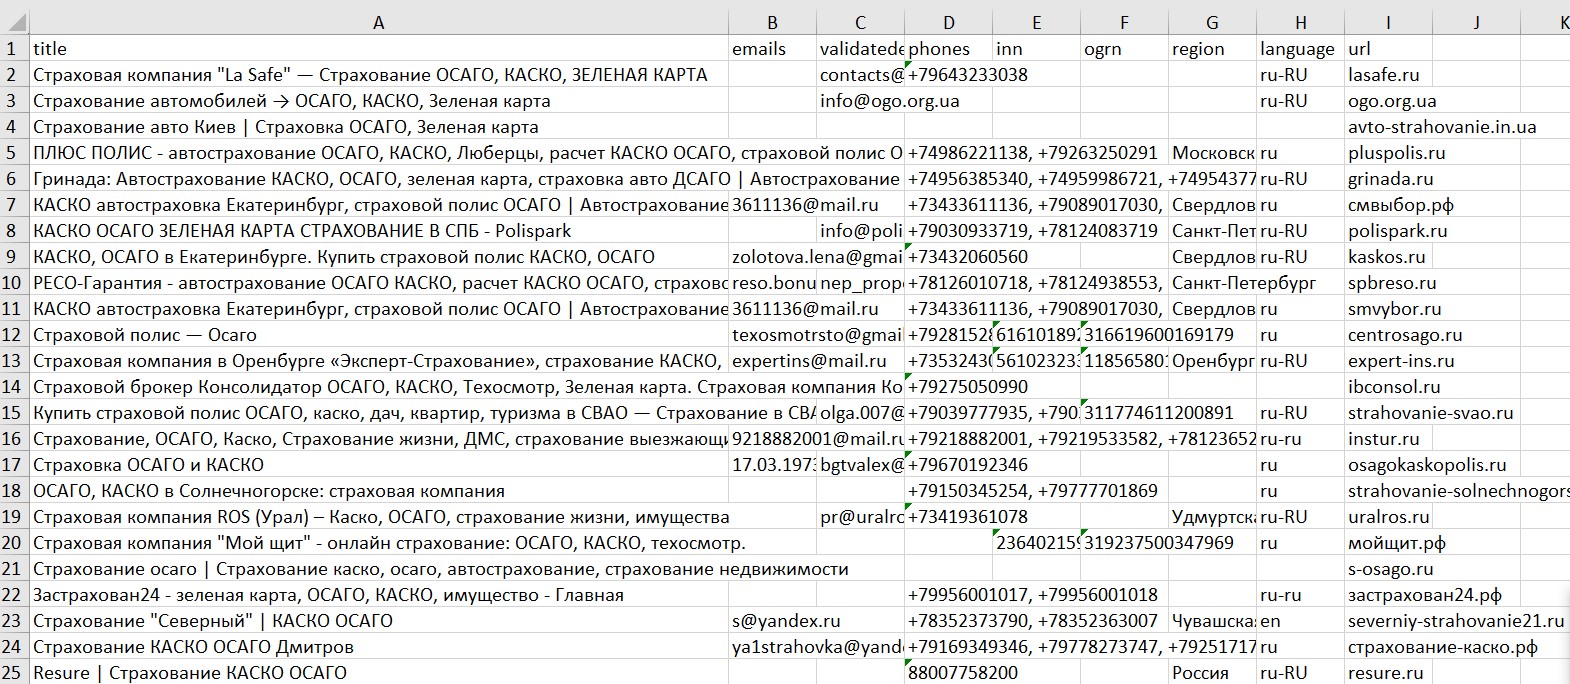This screenshot has height=684, width=1570.
Task: Click the column H header
Action: point(1300,22)
